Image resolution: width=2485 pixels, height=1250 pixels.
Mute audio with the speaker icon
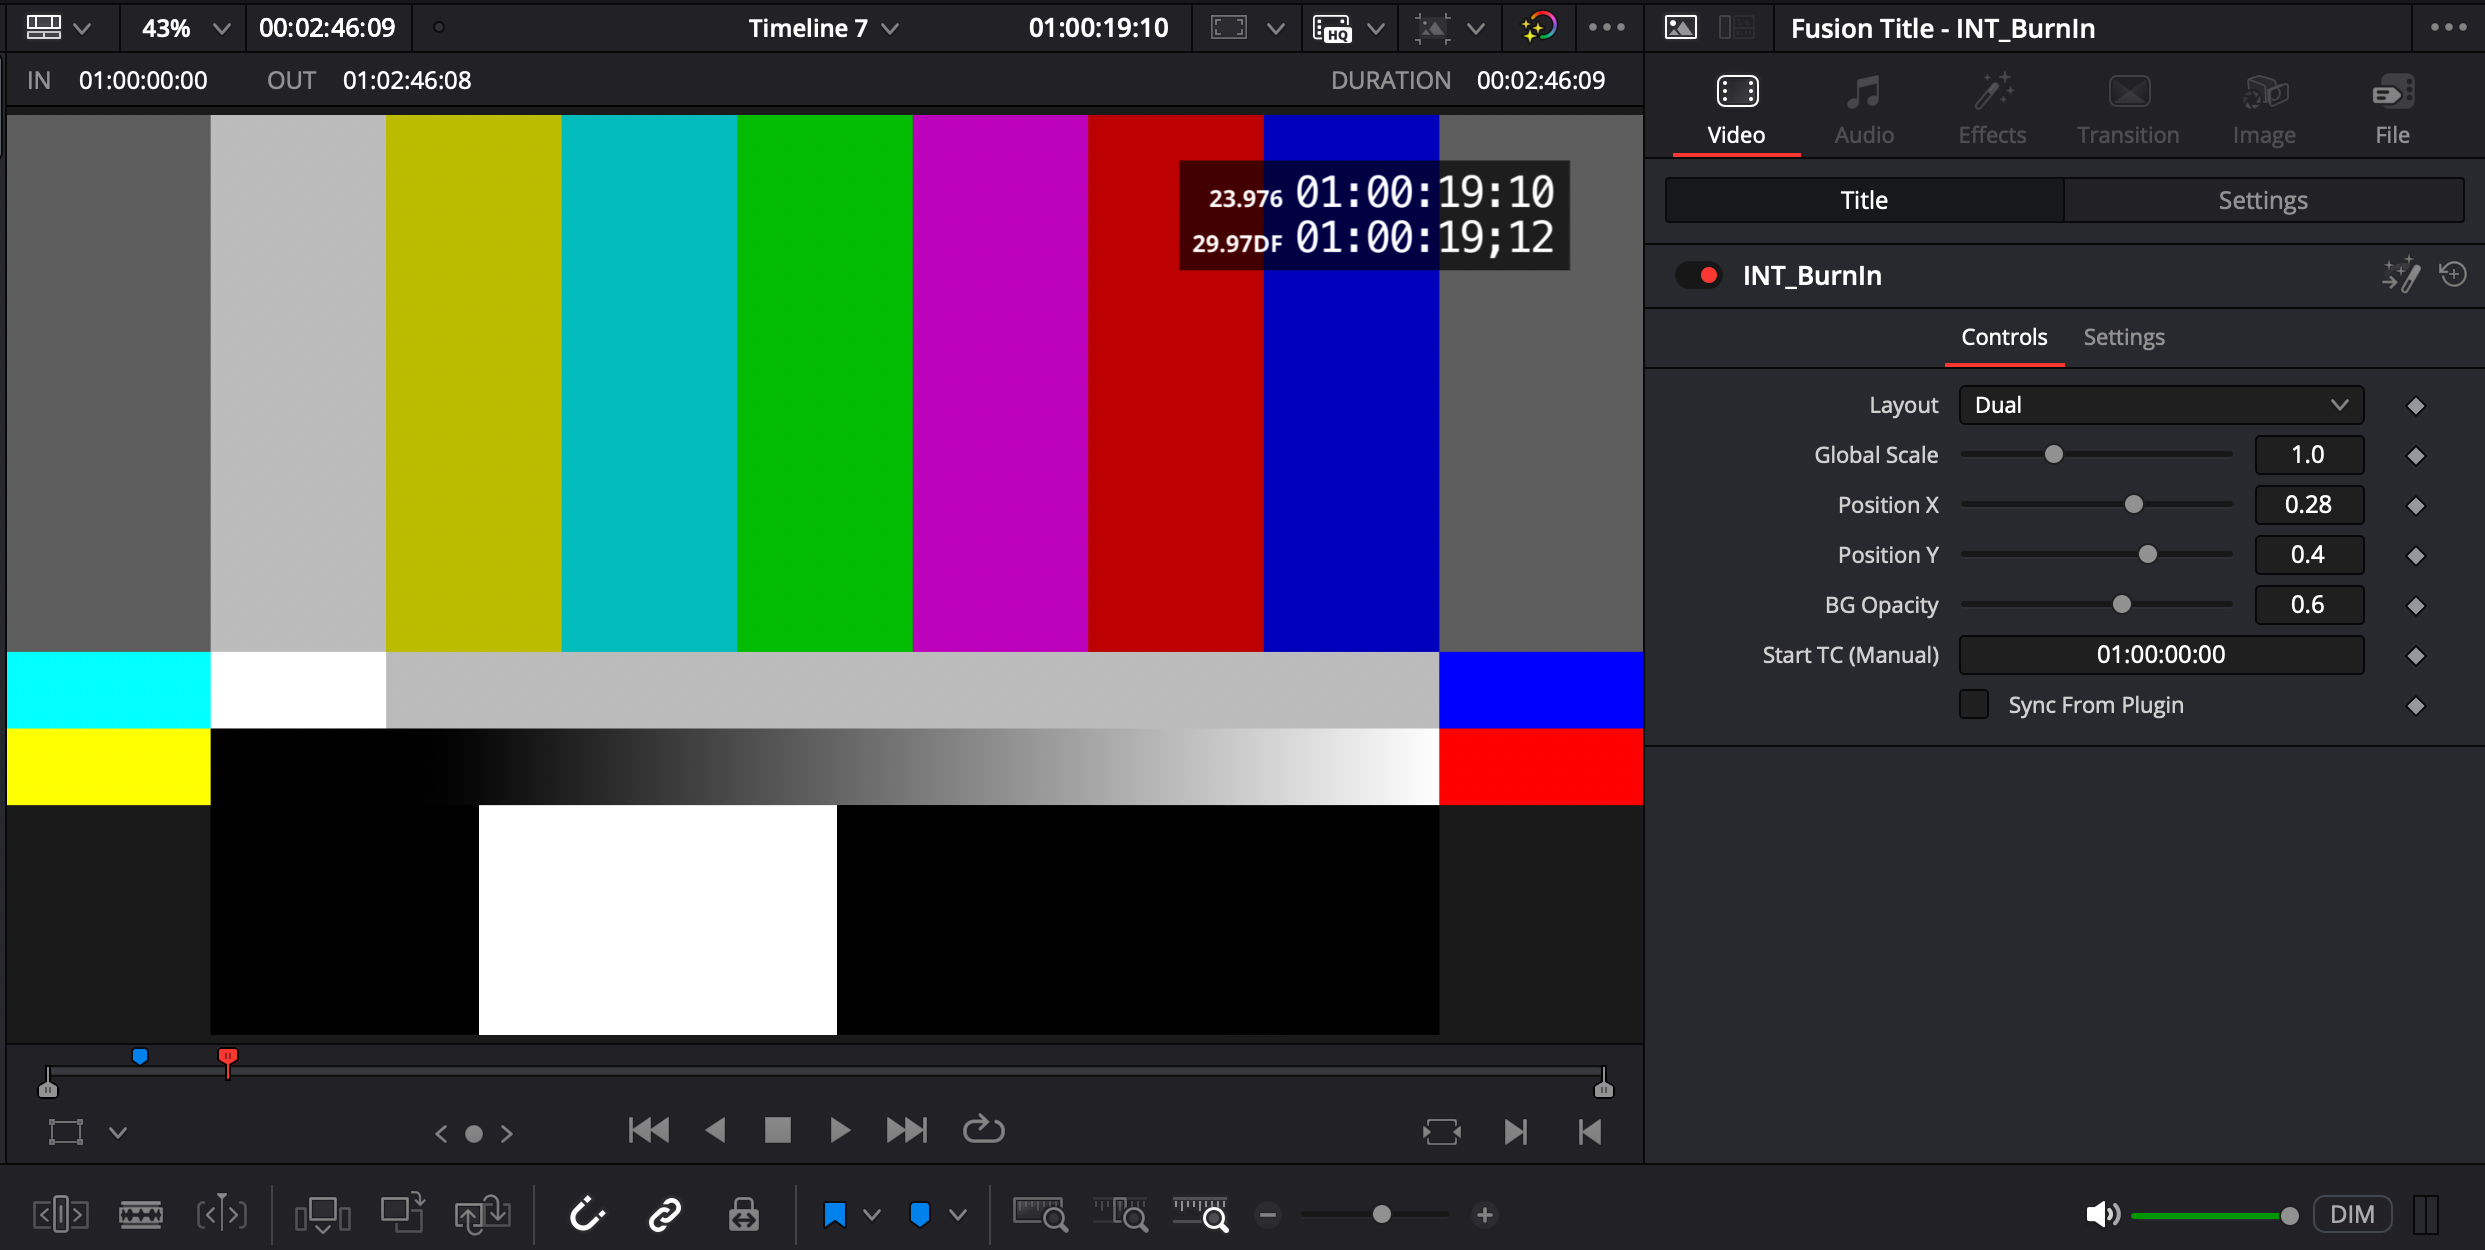click(x=2102, y=1215)
